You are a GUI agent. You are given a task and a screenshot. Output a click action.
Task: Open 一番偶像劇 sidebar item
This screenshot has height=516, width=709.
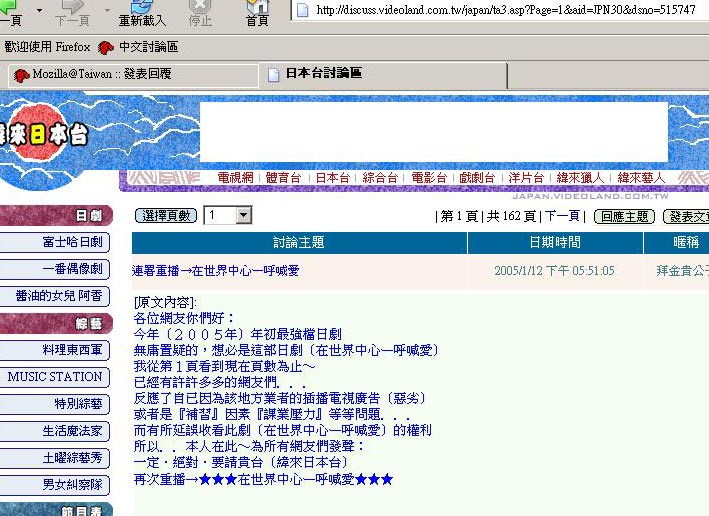click(x=54, y=269)
